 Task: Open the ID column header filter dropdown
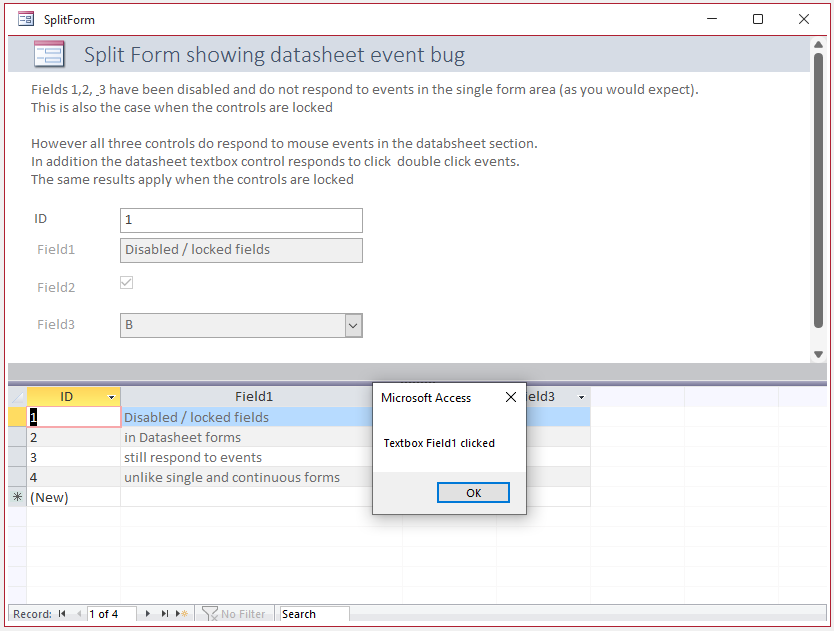[111, 397]
